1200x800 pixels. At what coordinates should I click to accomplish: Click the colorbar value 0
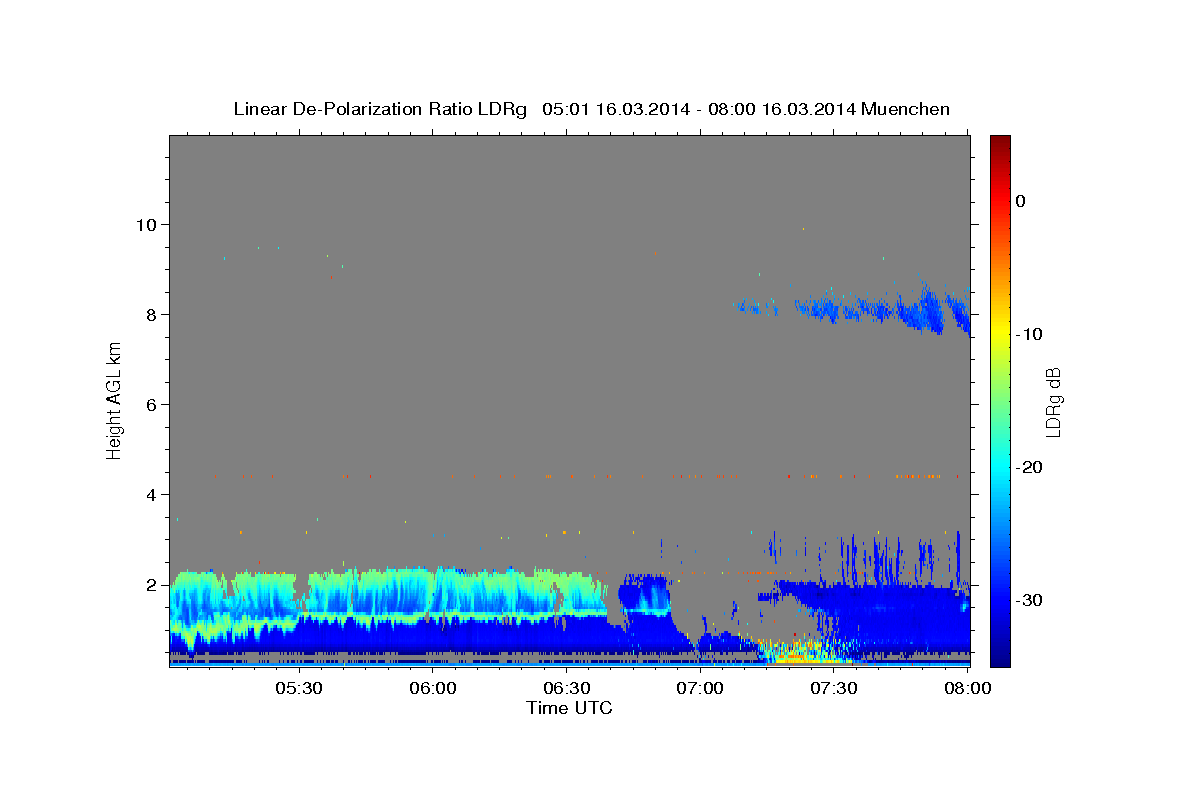pyautogui.click(x=1020, y=201)
